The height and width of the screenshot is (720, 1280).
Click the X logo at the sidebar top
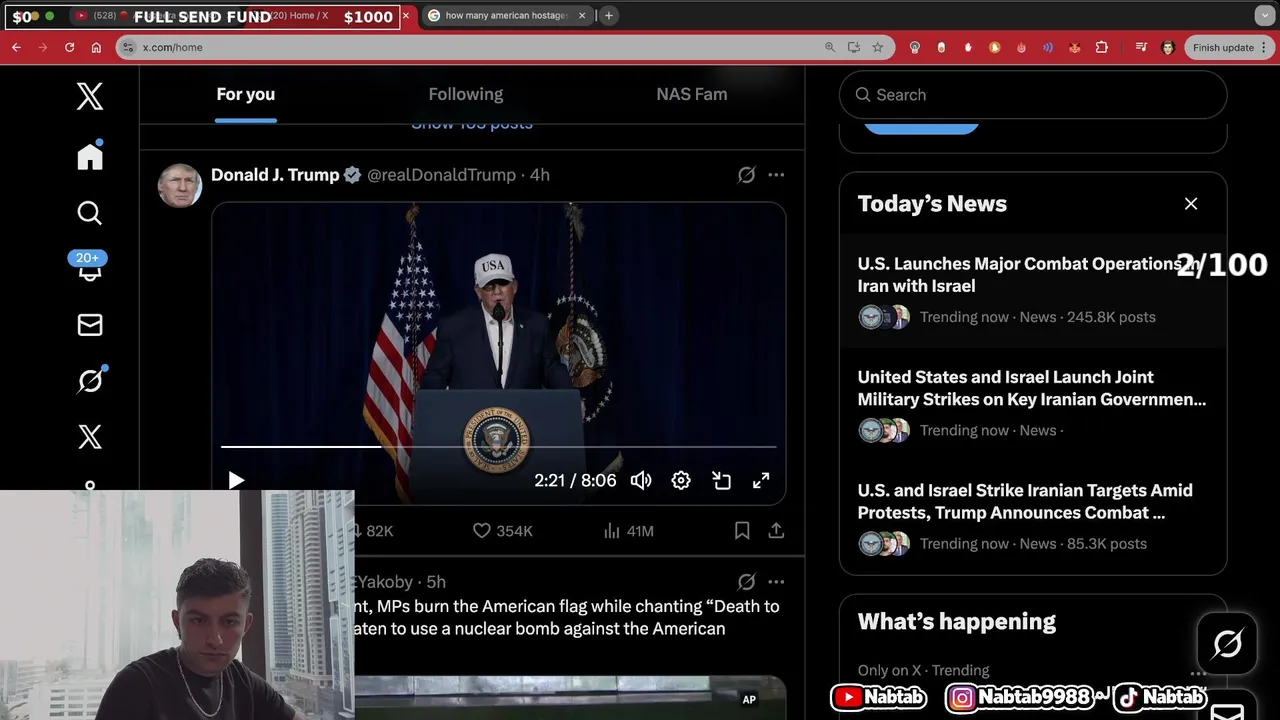[90, 96]
